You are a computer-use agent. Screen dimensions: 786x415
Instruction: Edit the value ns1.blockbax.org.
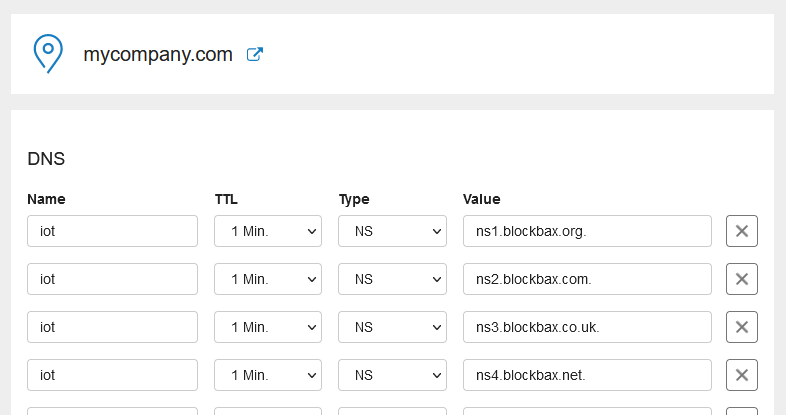[x=587, y=231]
